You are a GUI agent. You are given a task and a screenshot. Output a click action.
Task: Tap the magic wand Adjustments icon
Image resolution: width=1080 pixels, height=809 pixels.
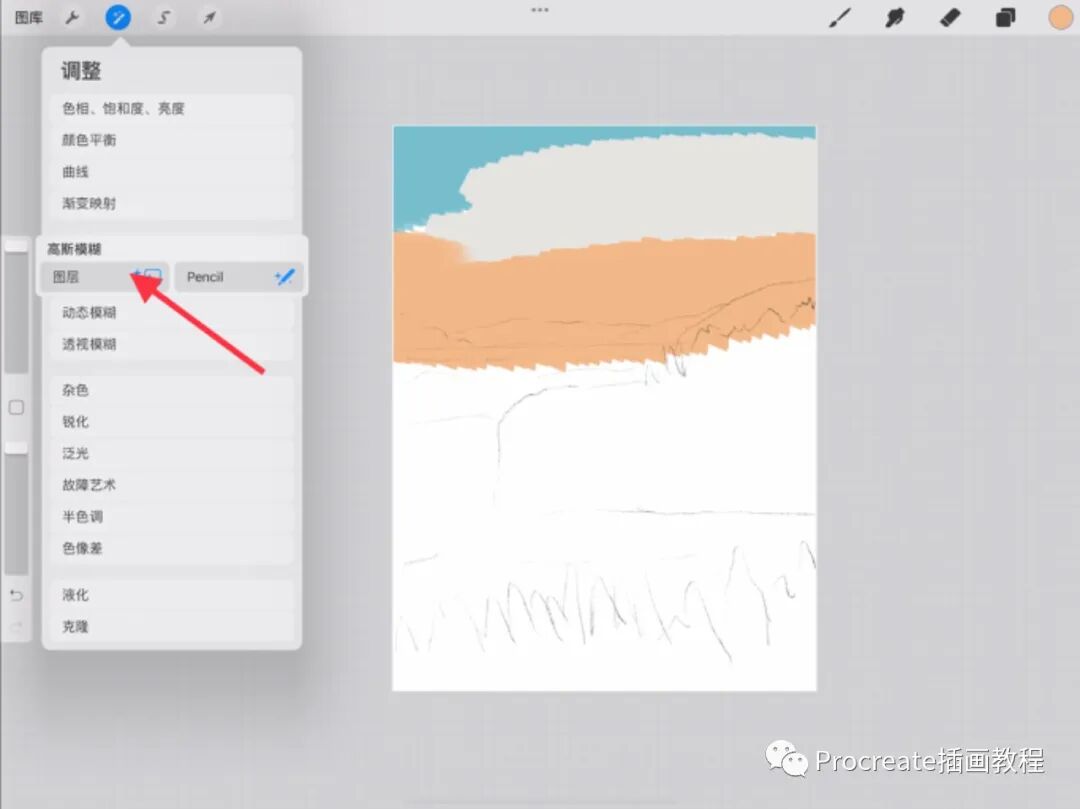coord(118,17)
